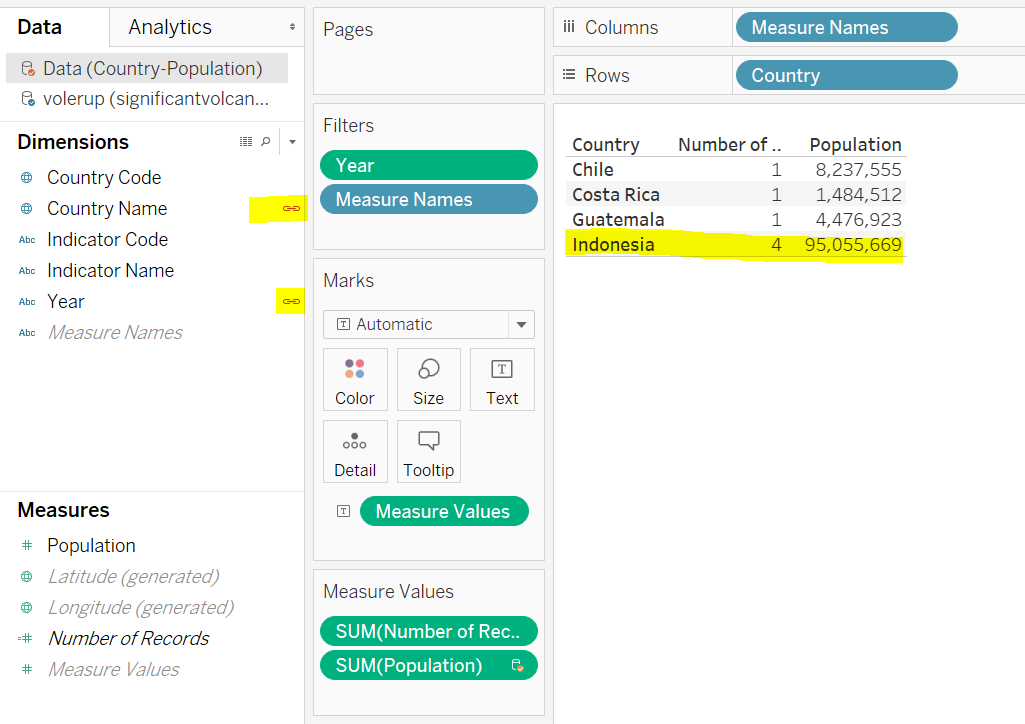
Task: Click the search icon in Dimensions header
Action: (265, 142)
